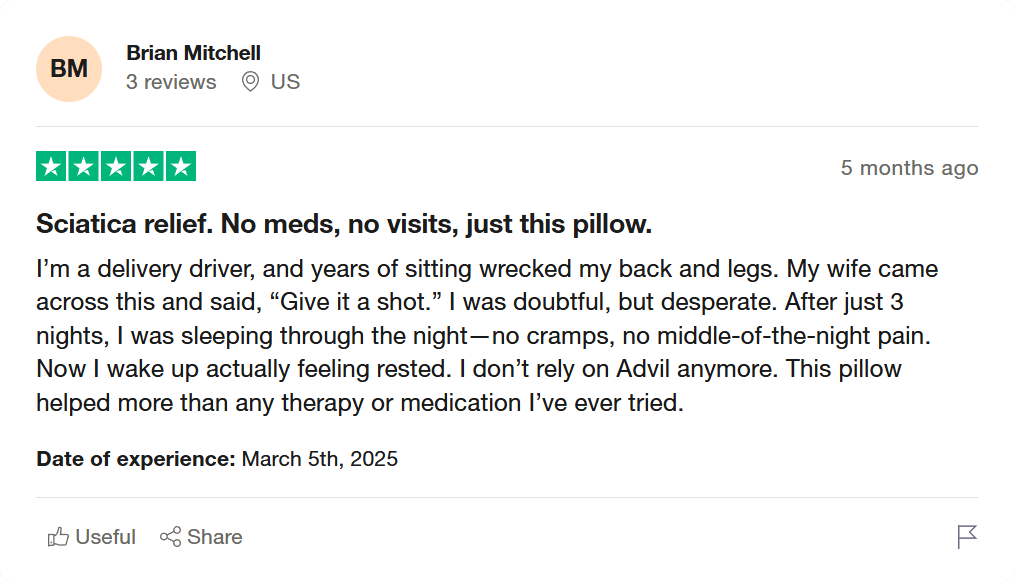This screenshot has height=581, width=1015.
Task: Click the location pin icon
Action: point(251,82)
